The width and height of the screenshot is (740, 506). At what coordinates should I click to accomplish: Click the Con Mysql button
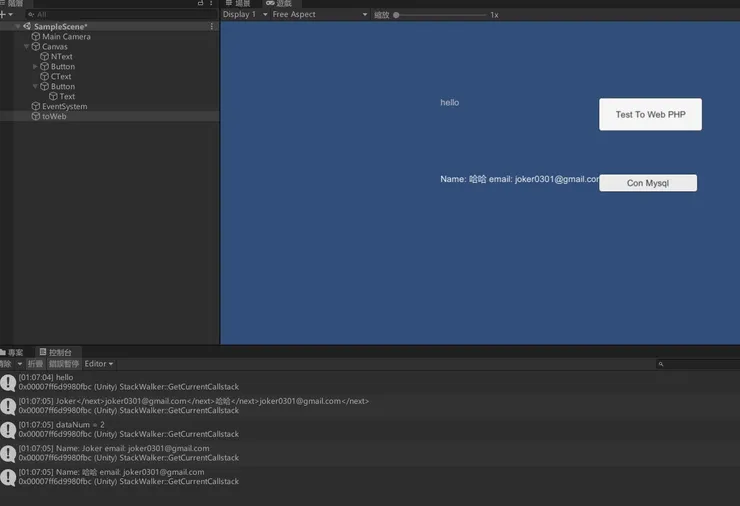point(648,183)
